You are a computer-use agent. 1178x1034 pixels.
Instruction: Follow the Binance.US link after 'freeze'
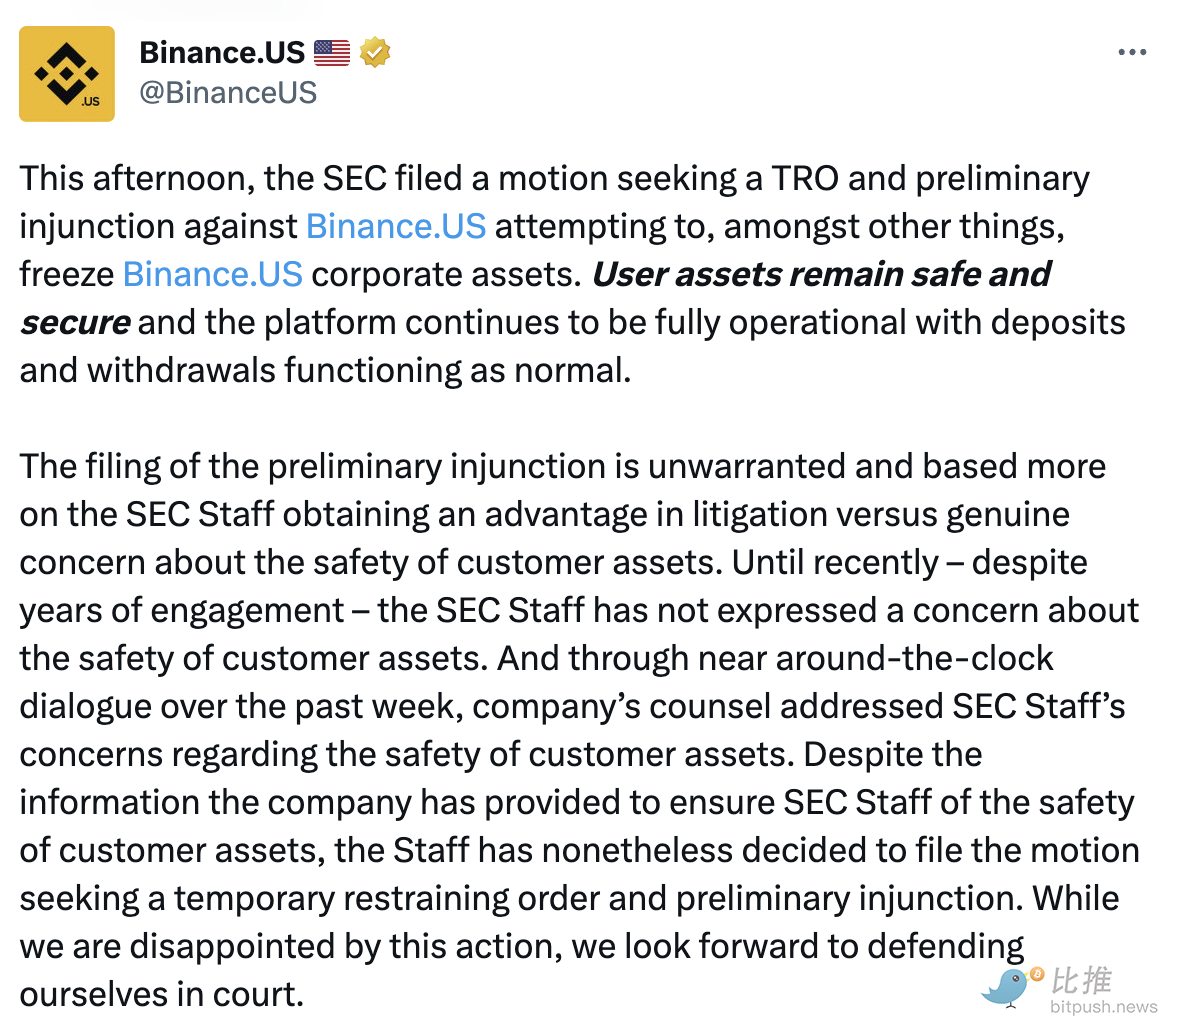click(213, 274)
